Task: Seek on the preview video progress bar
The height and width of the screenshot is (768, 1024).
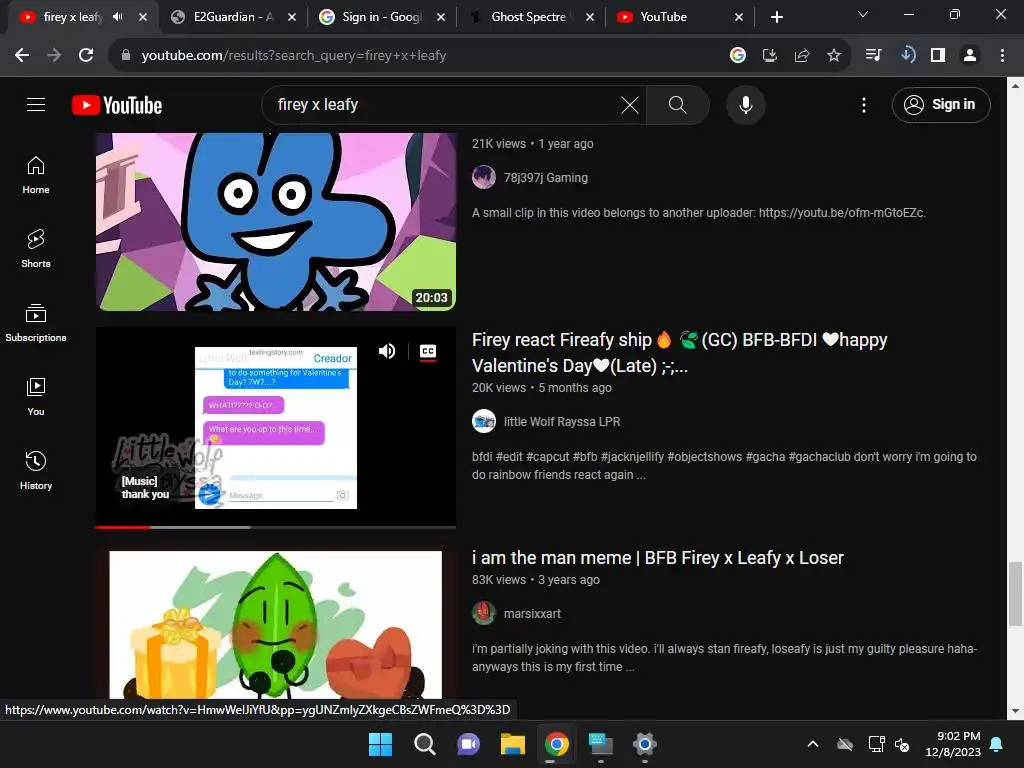Action: tap(276, 527)
